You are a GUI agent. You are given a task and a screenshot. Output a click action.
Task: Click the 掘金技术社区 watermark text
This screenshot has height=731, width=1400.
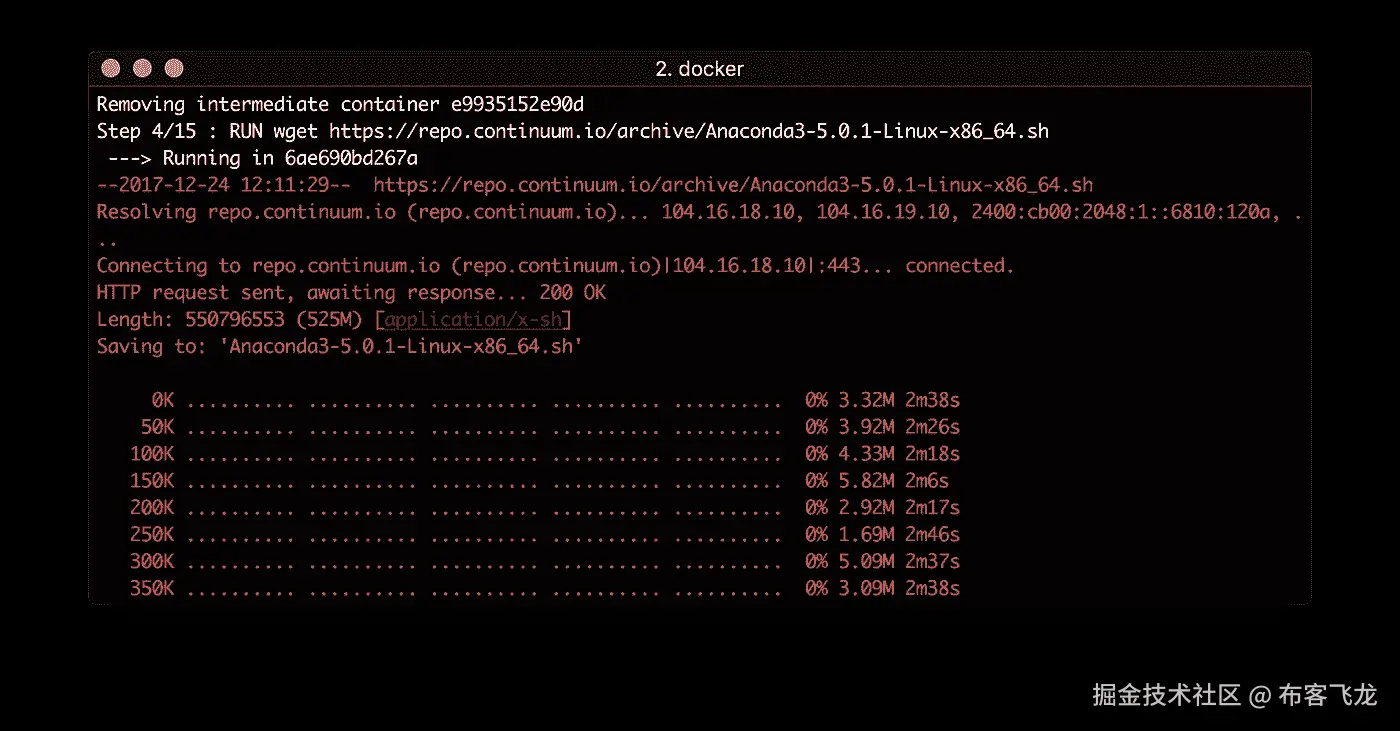pos(1166,695)
